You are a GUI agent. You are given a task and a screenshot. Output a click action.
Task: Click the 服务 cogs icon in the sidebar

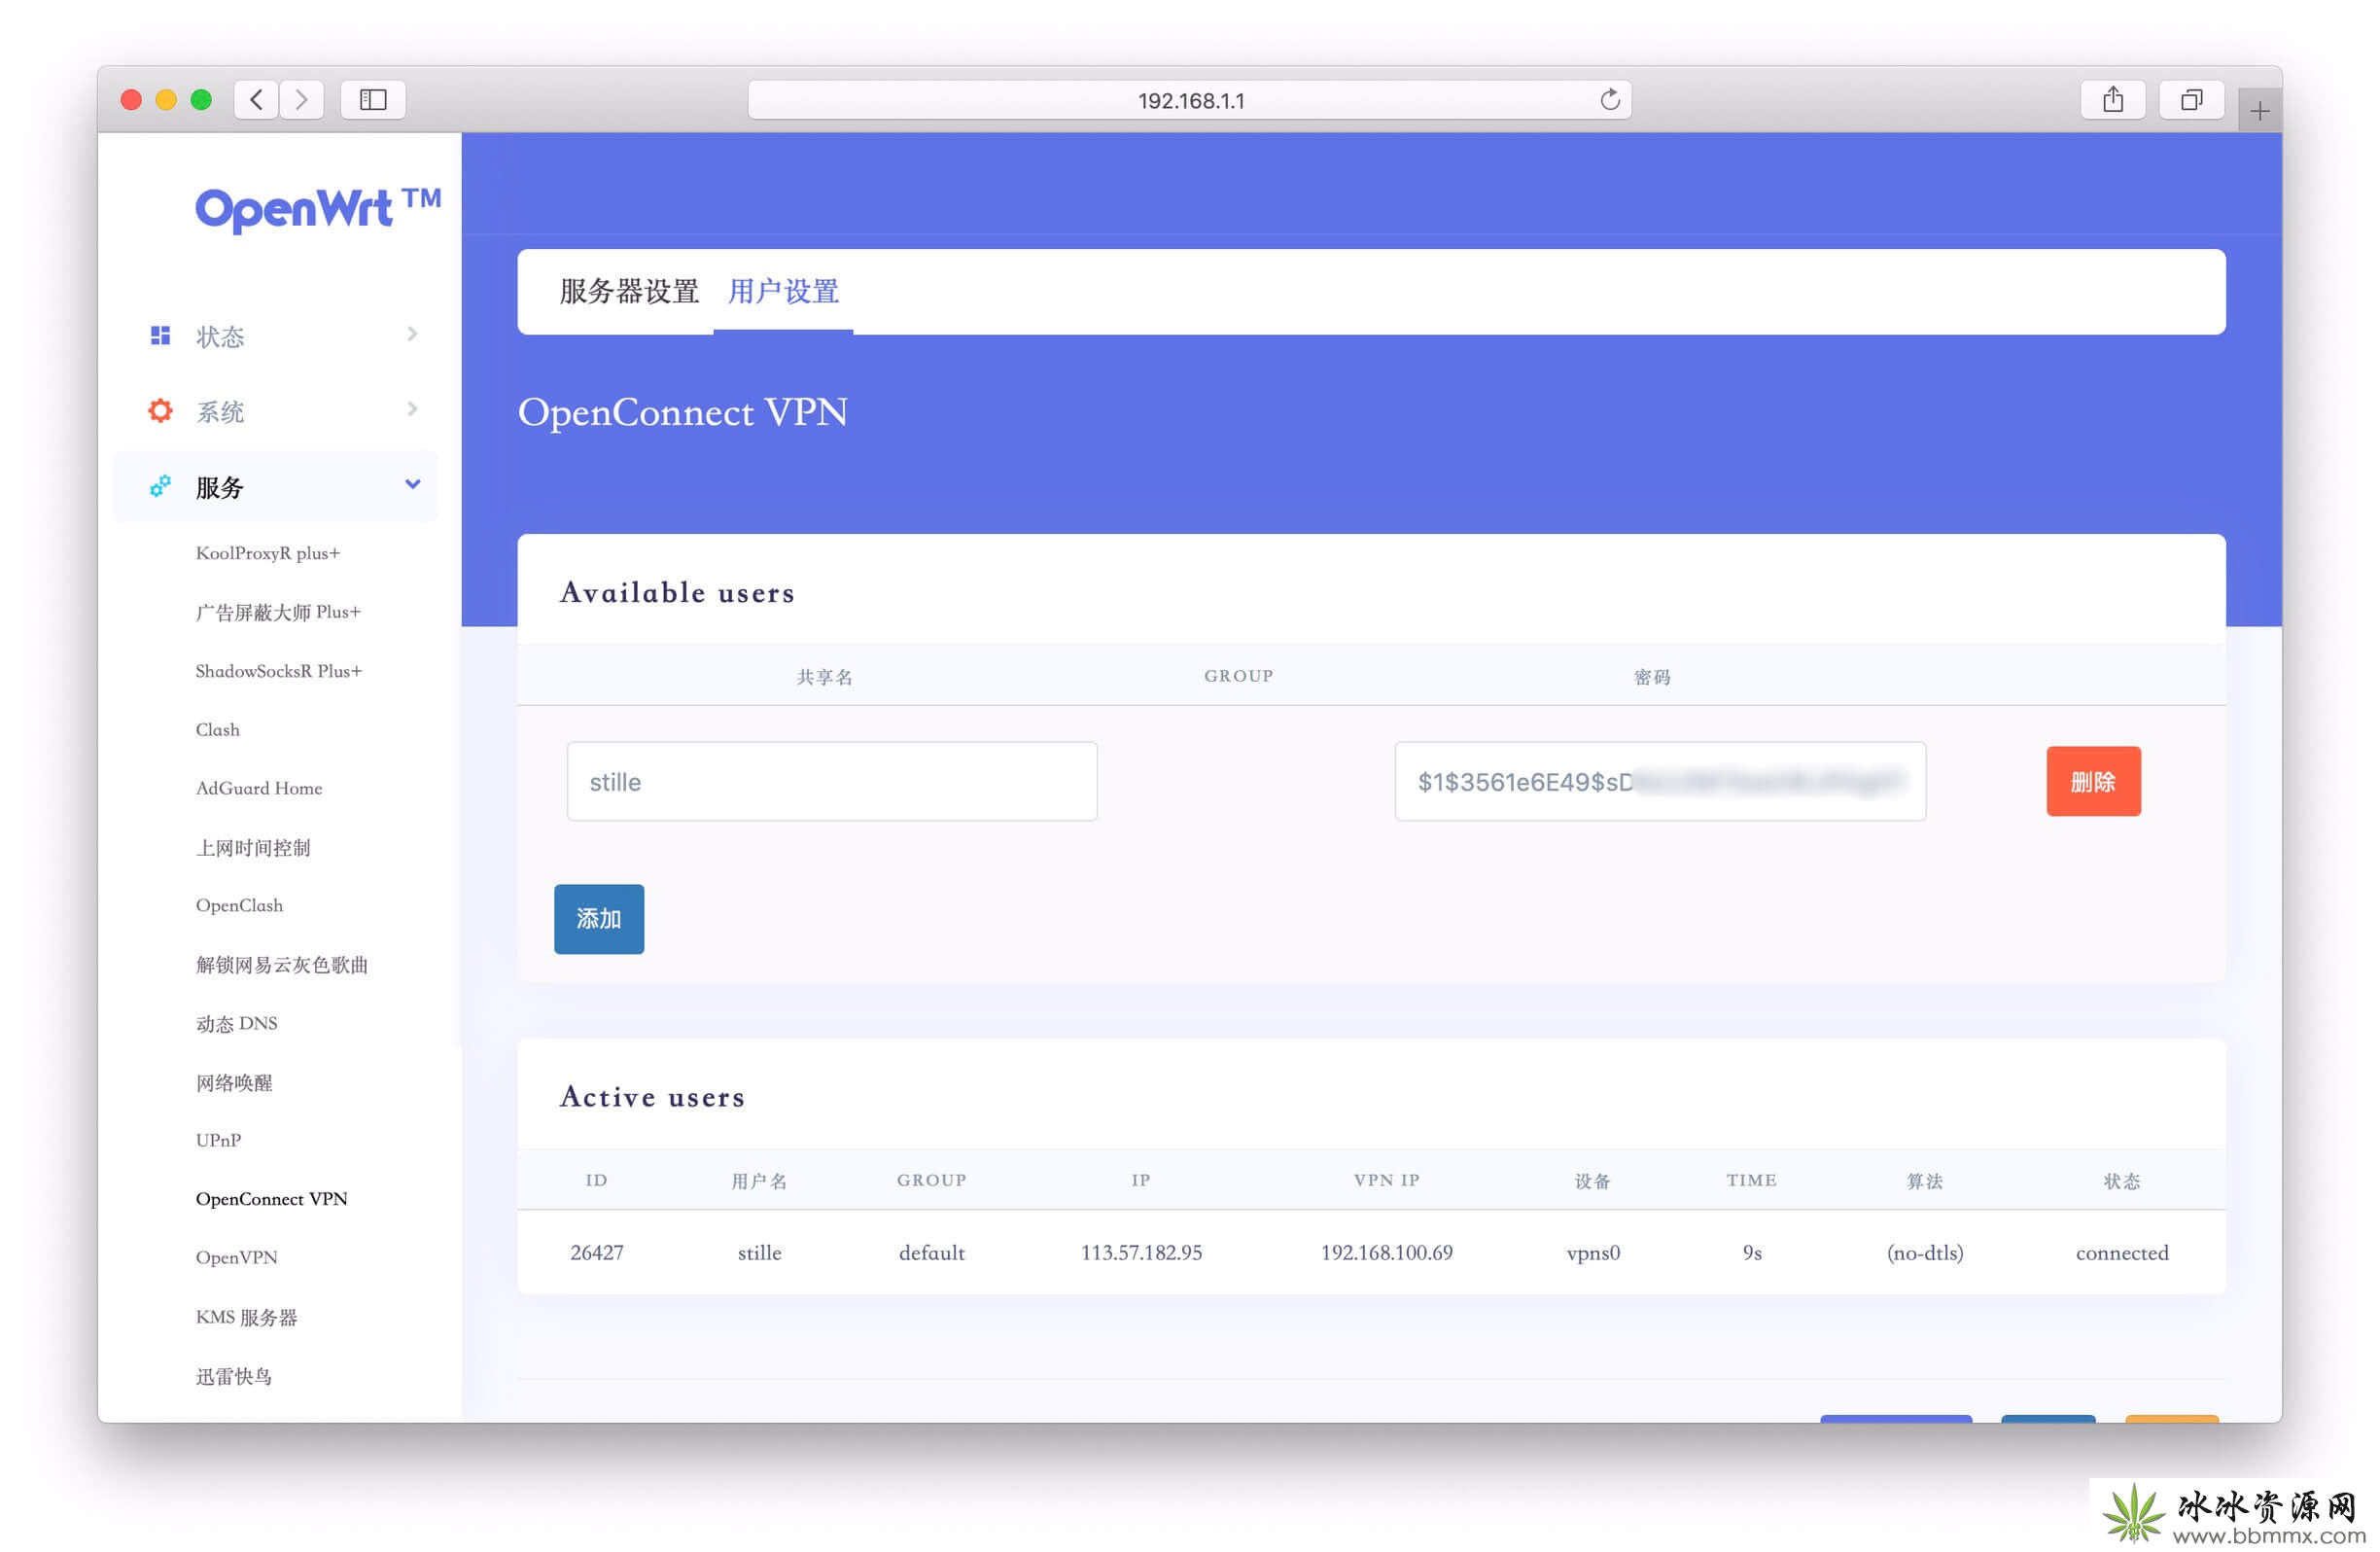pos(160,486)
